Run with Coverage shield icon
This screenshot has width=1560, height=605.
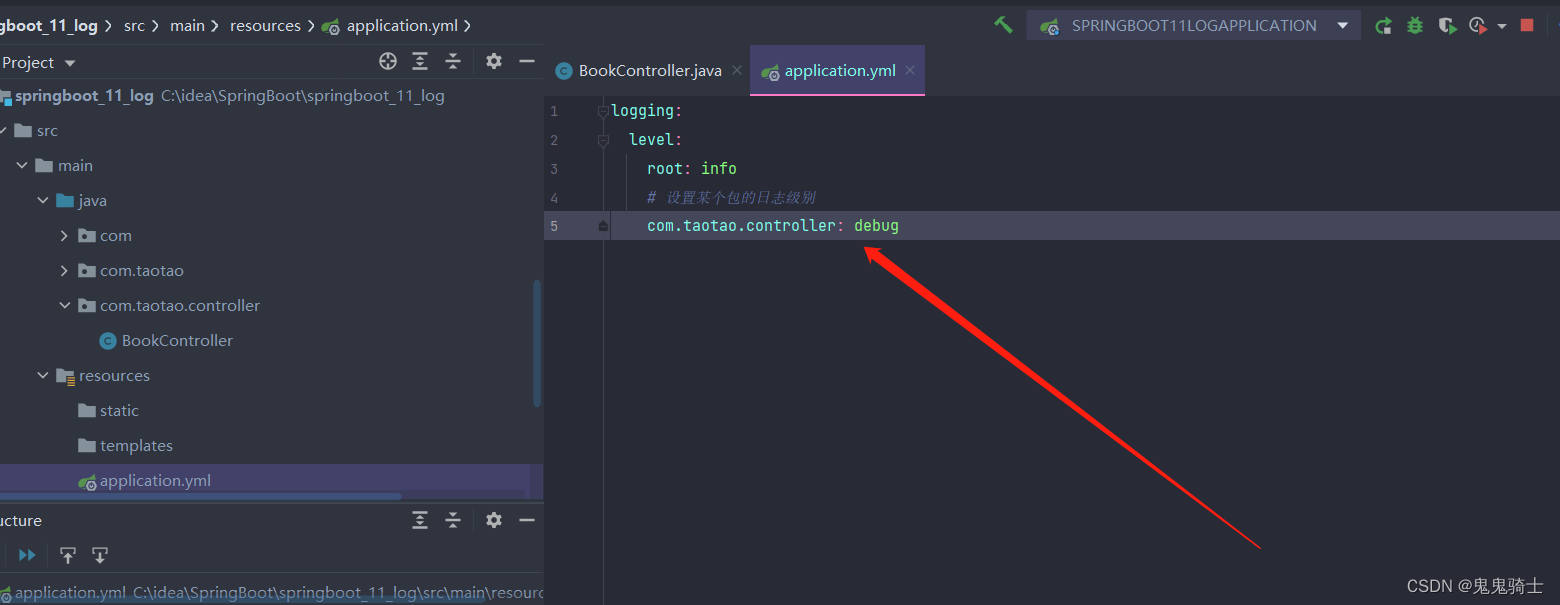pos(1446,26)
